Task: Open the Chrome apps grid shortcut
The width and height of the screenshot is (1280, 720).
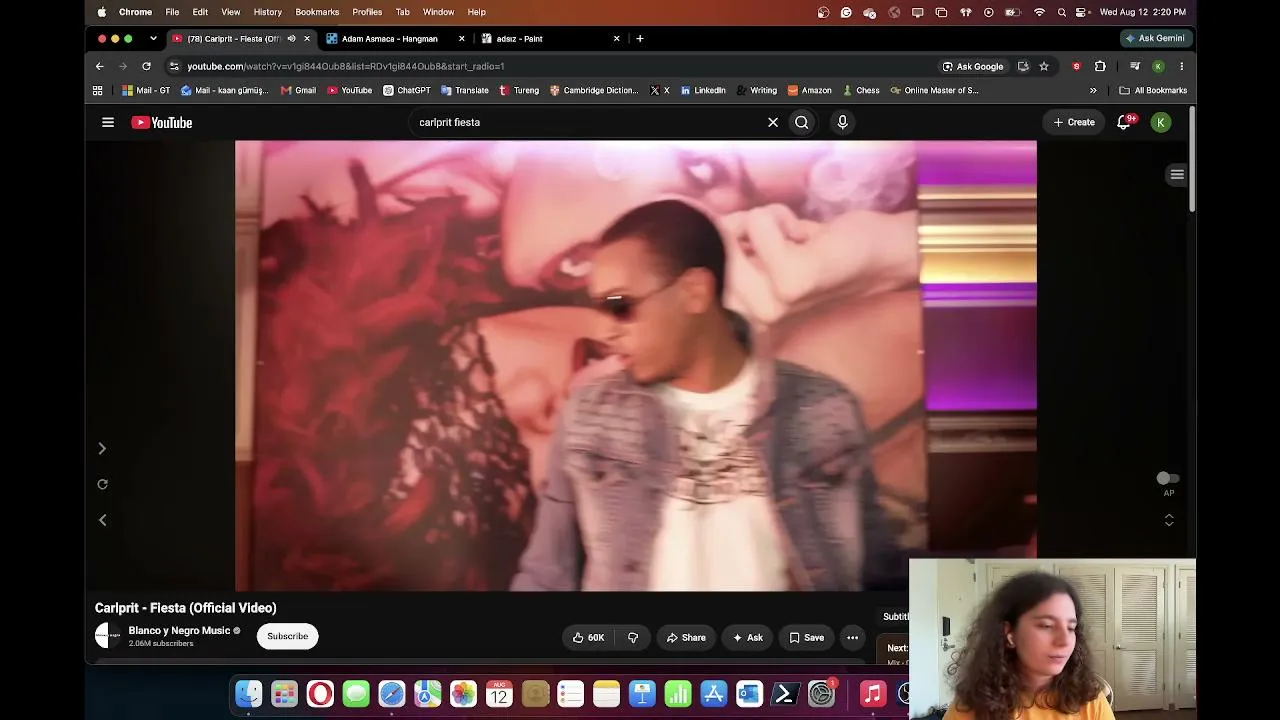Action: pos(97,90)
